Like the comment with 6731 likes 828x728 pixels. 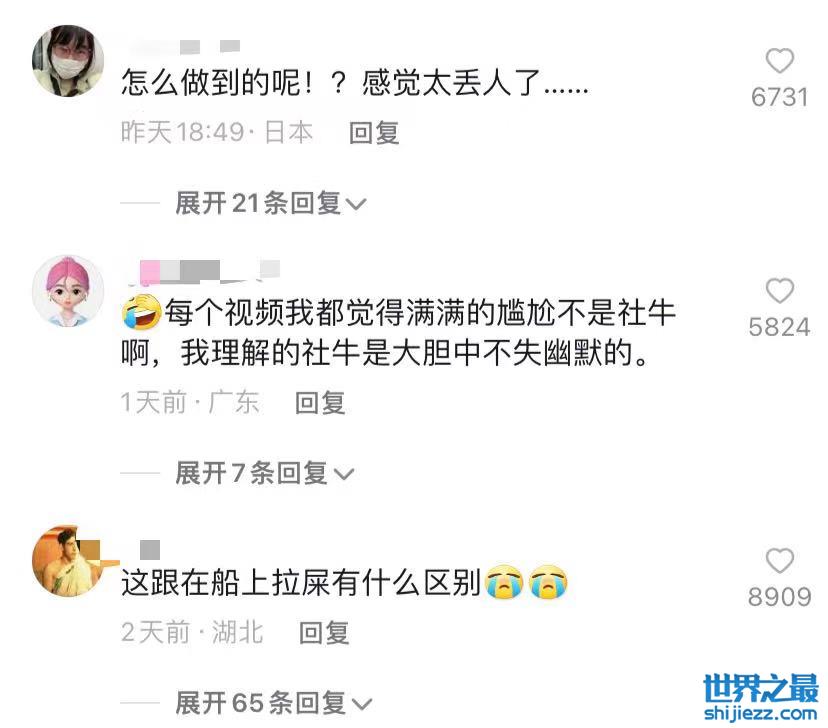(779, 61)
